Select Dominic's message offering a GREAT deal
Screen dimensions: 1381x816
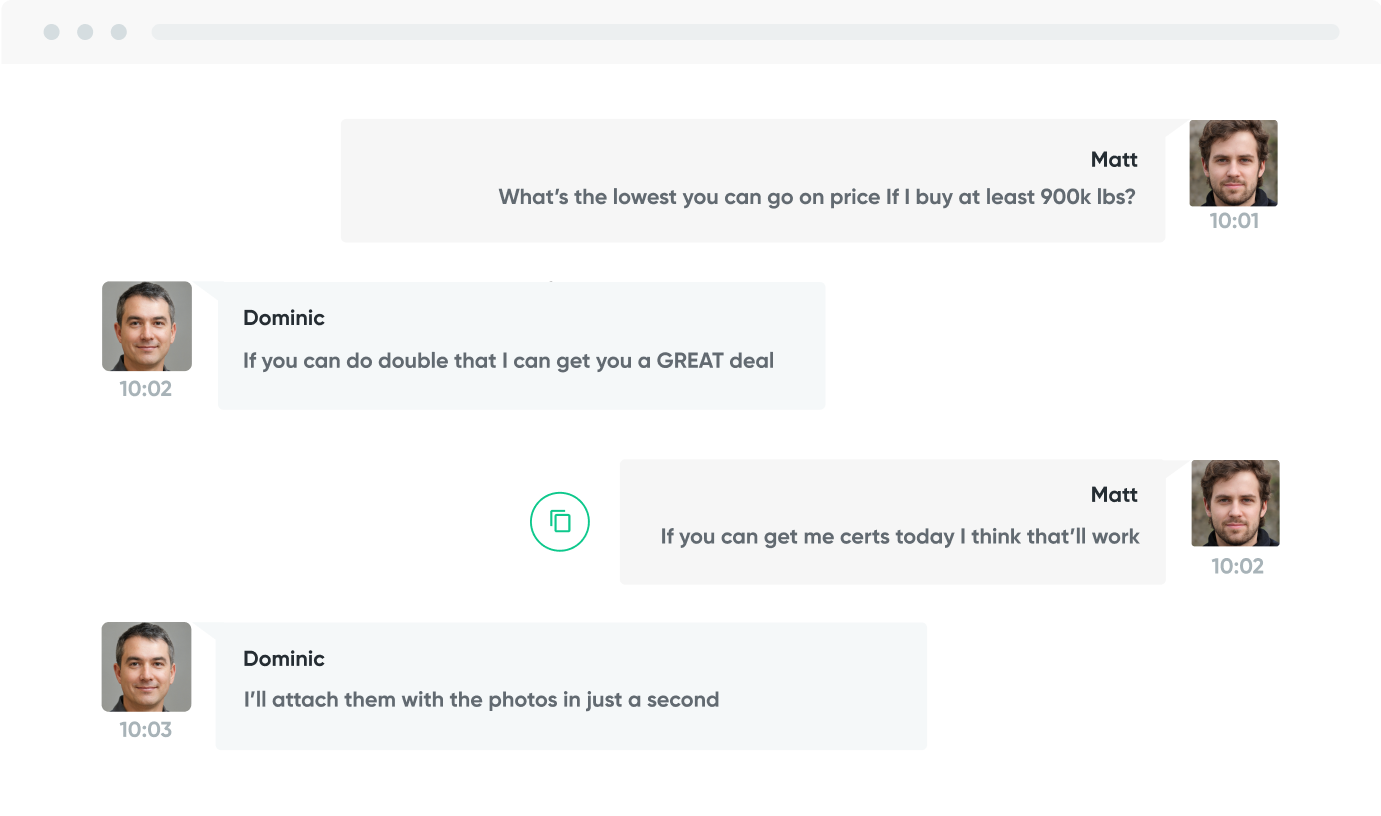point(508,361)
